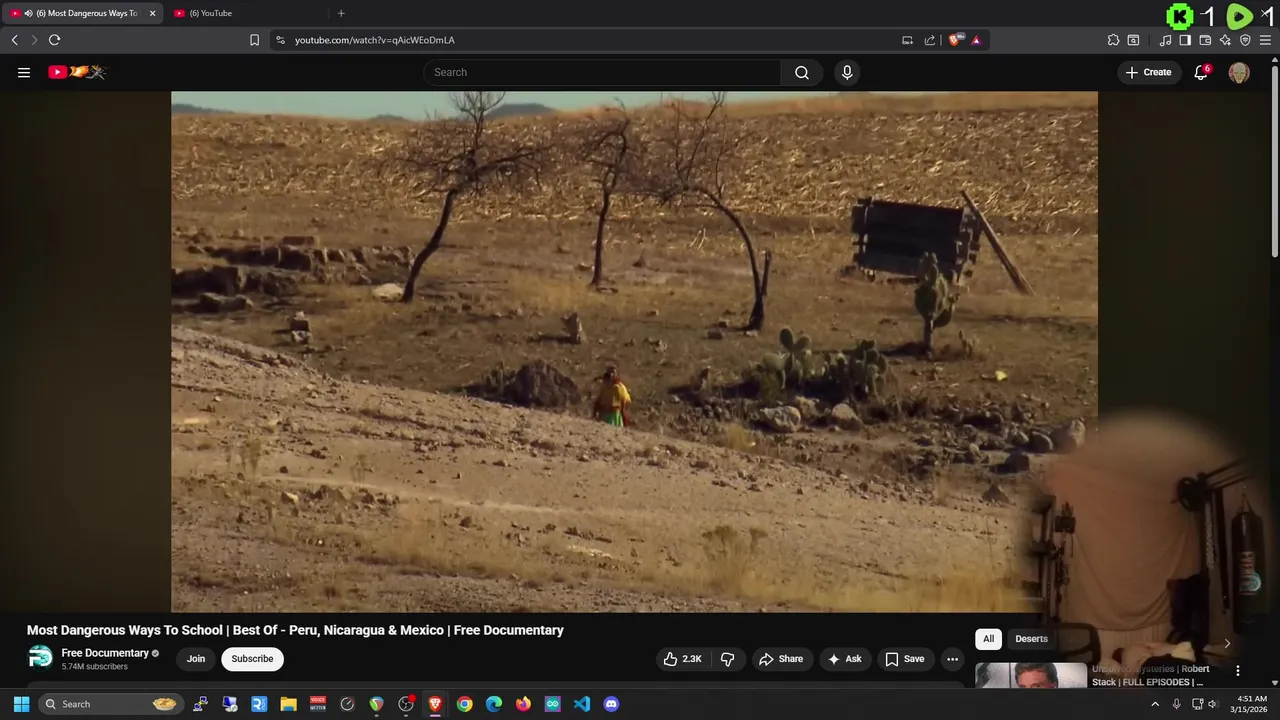This screenshot has width=1280, height=720.
Task: Go to YouTube home via logo
Action: point(77,72)
